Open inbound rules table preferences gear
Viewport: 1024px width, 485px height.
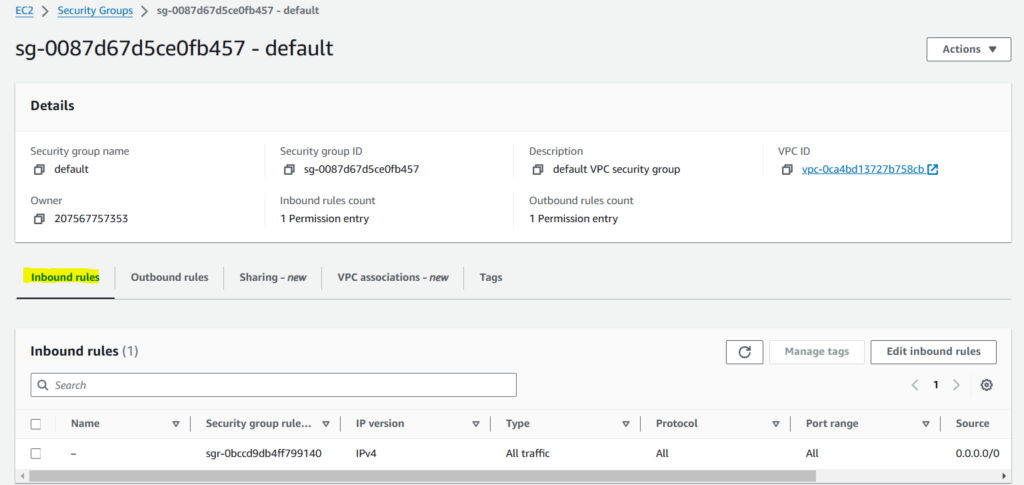pos(986,385)
